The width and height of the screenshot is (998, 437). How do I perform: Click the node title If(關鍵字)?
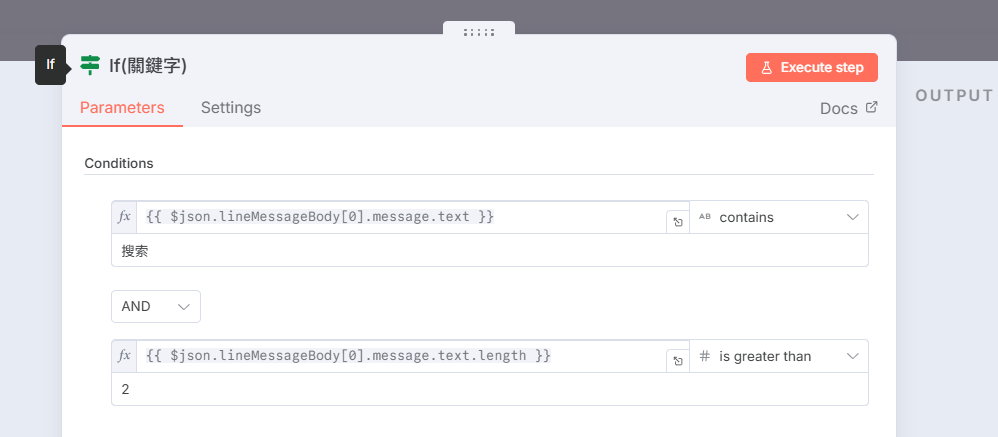[x=148, y=66]
